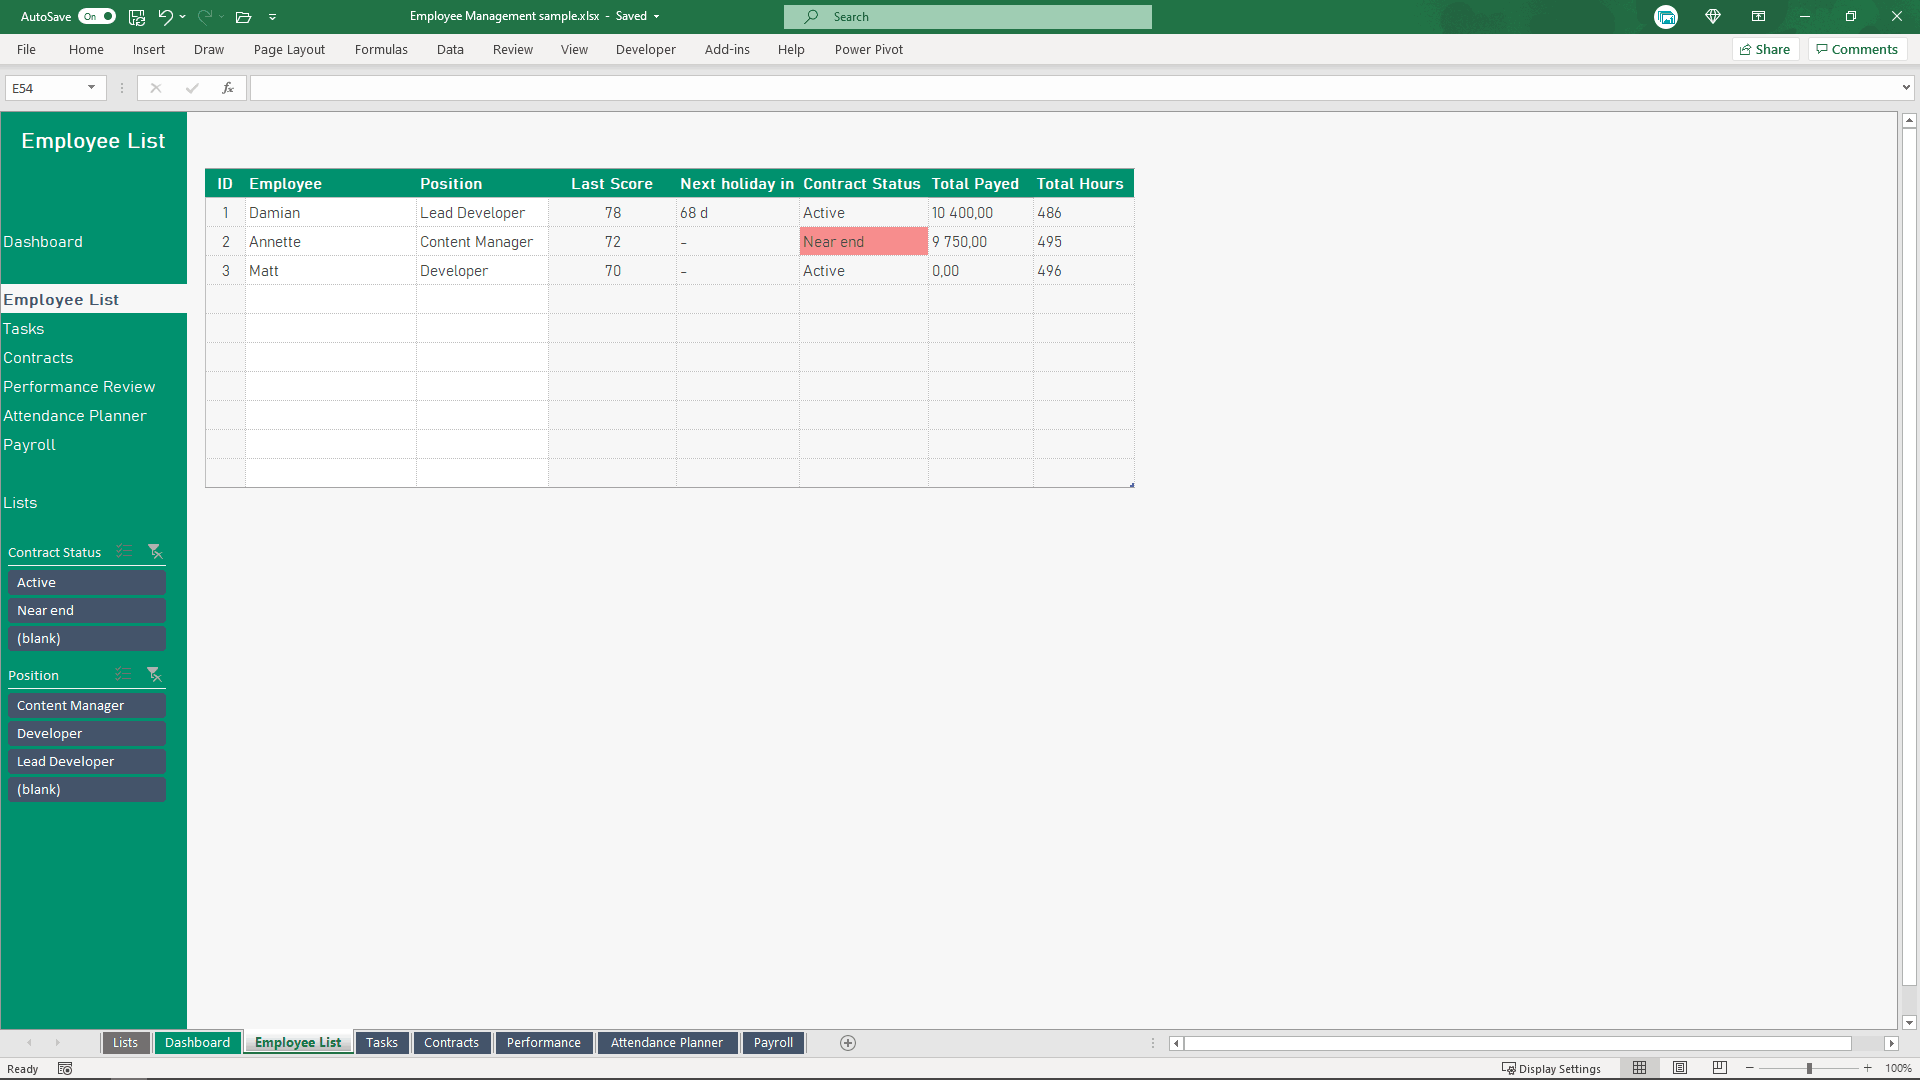Select Developer in Position slicer
This screenshot has height=1080, width=1920.
(87, 733)
